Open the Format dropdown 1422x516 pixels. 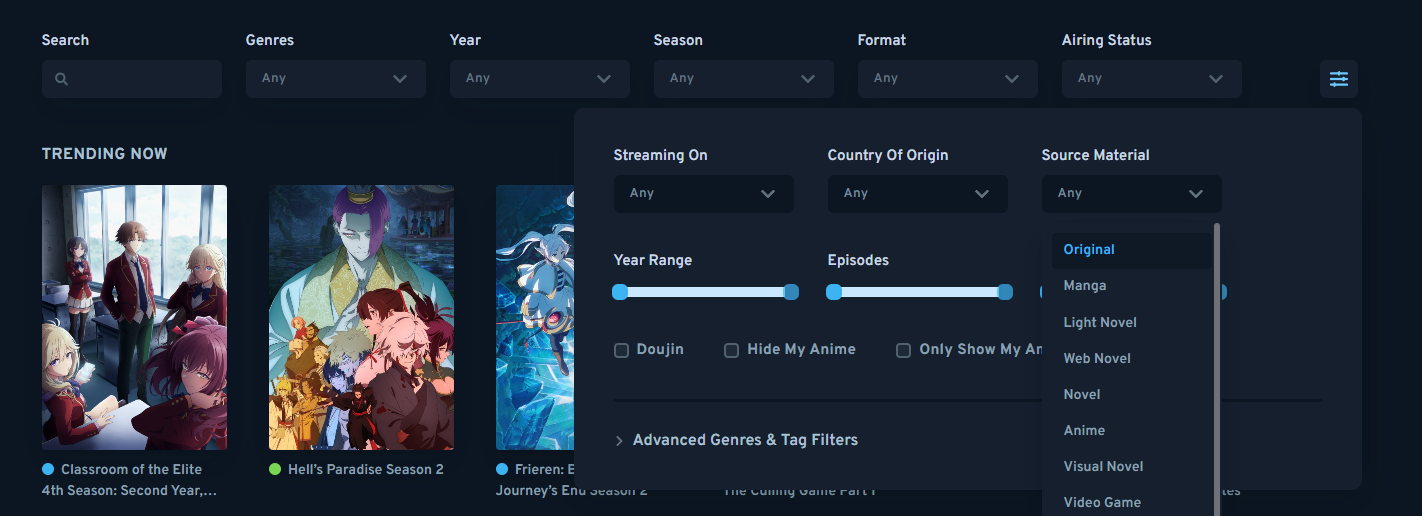point(948,79)
